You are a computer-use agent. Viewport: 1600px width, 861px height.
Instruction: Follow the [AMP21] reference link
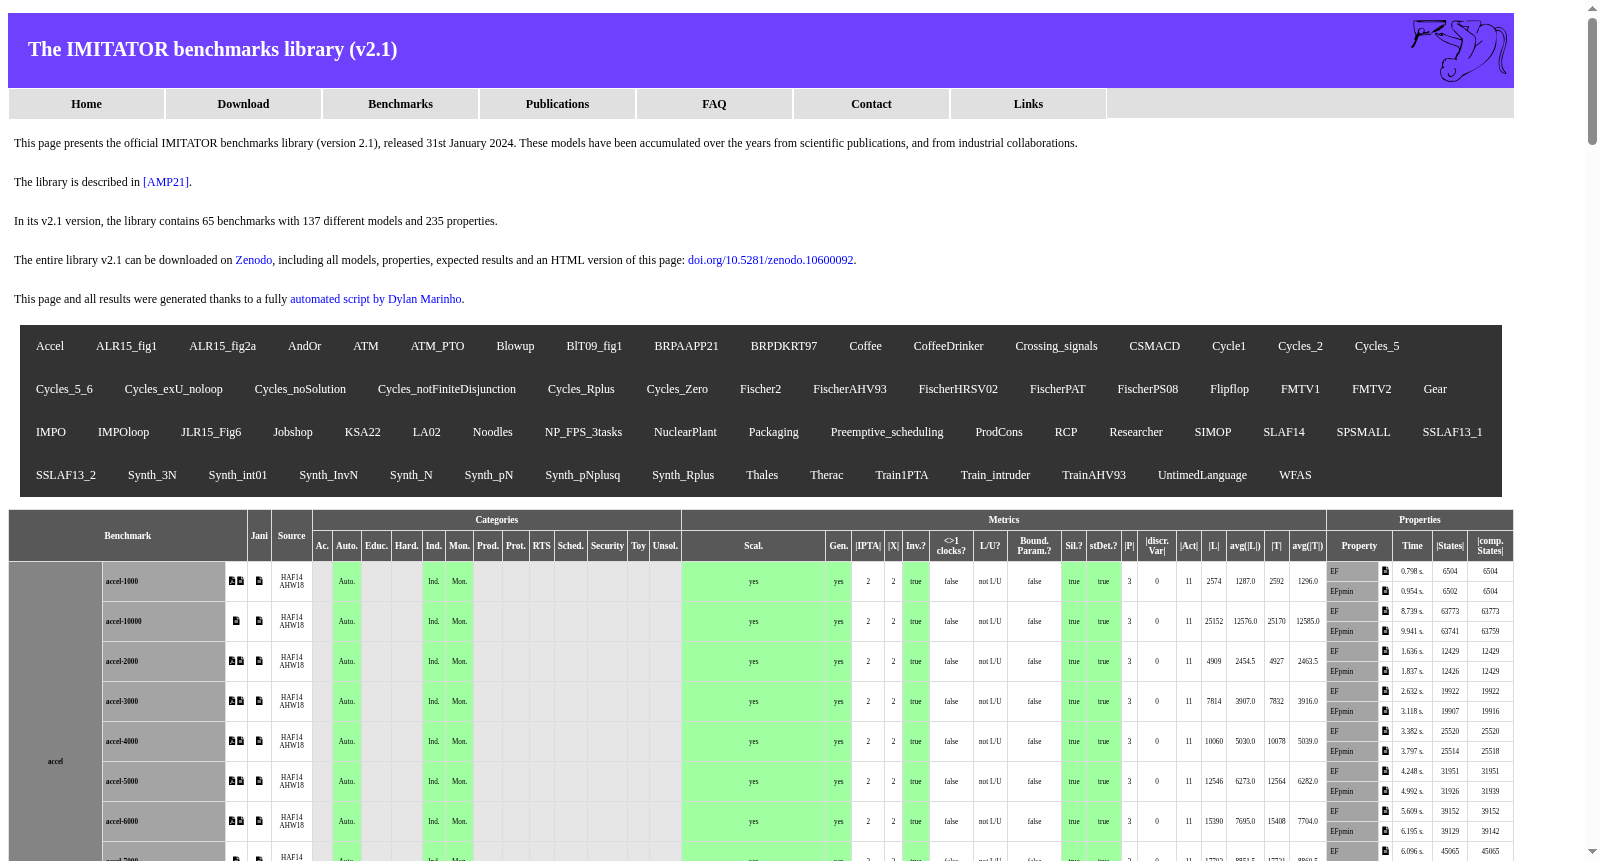[166, 182]
